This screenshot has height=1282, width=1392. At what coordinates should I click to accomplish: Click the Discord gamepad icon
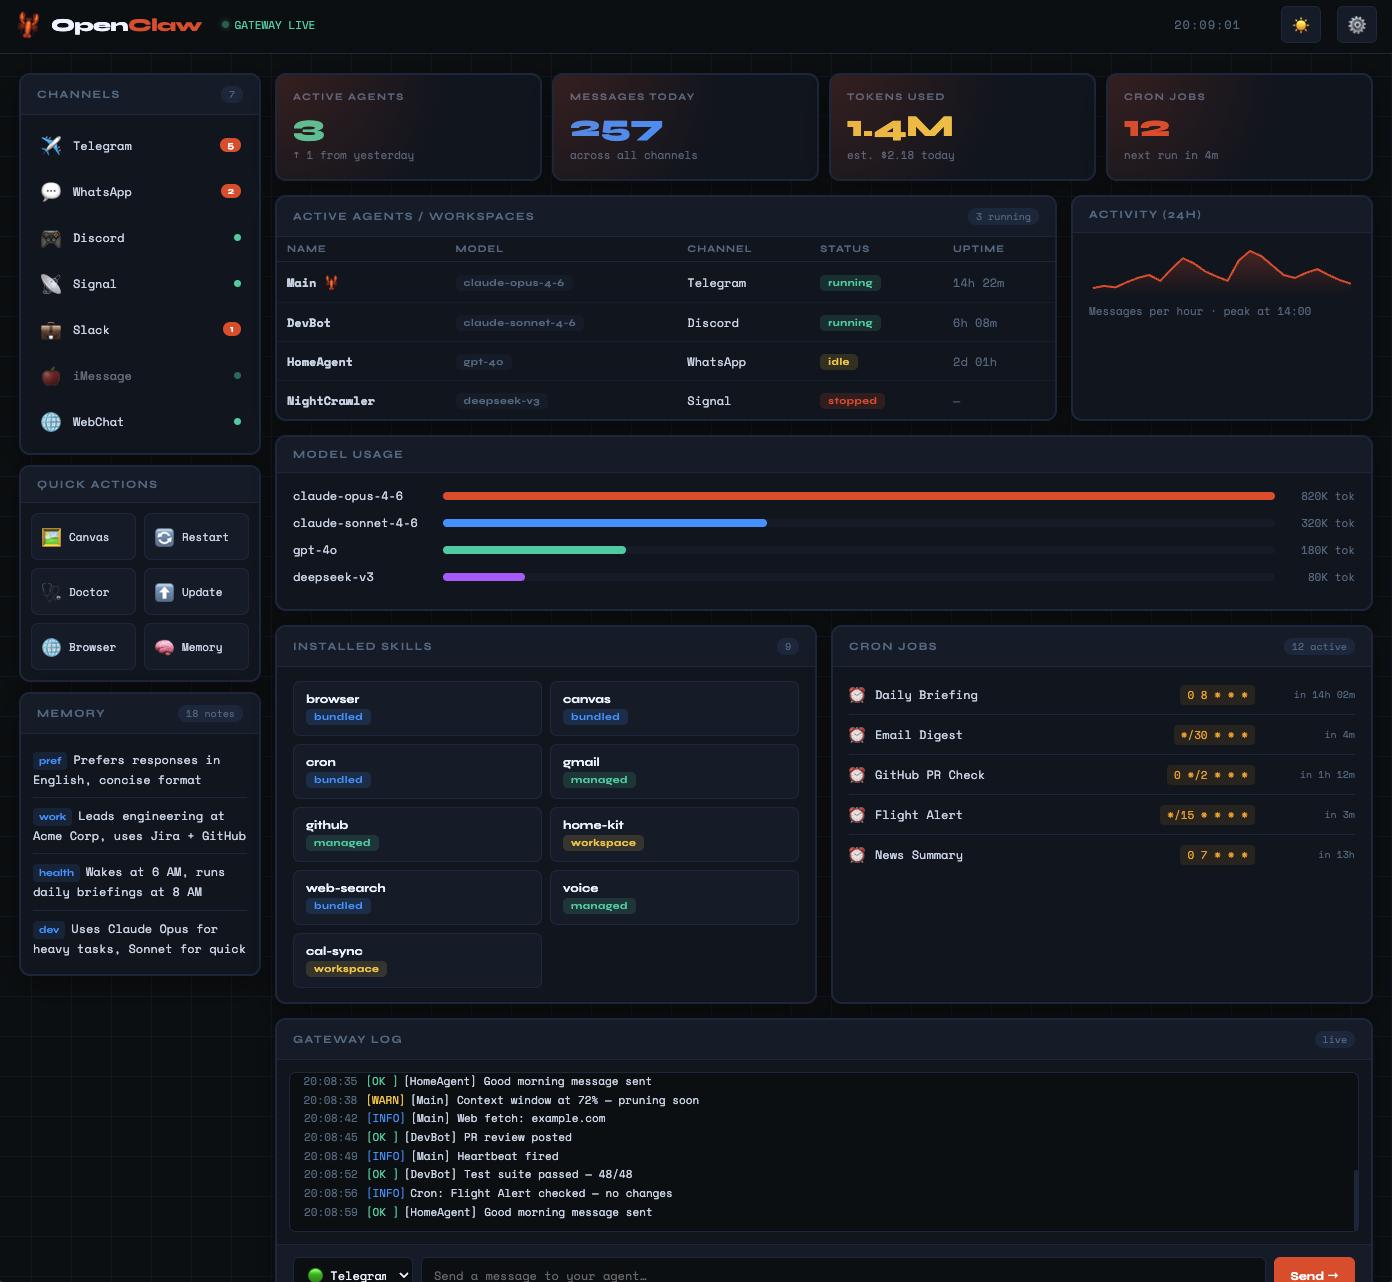tap(51, 238)
